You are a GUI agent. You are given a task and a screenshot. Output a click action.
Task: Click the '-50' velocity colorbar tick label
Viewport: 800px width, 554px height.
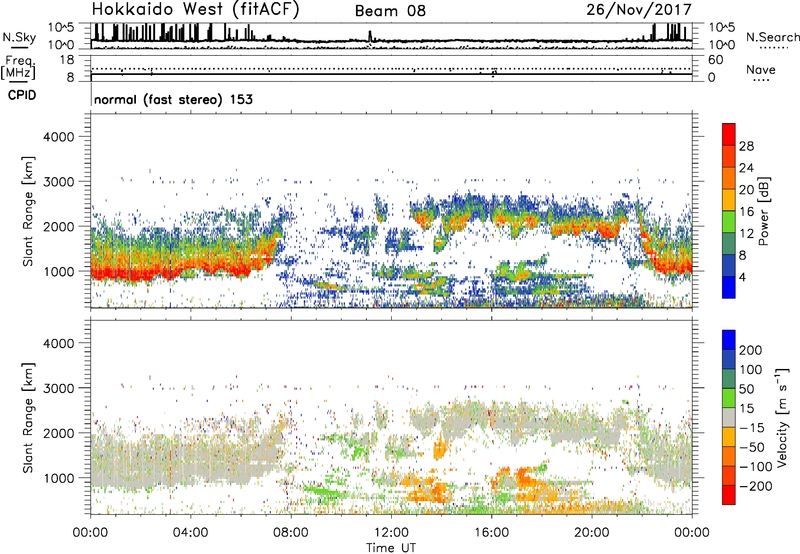point(752,447)
